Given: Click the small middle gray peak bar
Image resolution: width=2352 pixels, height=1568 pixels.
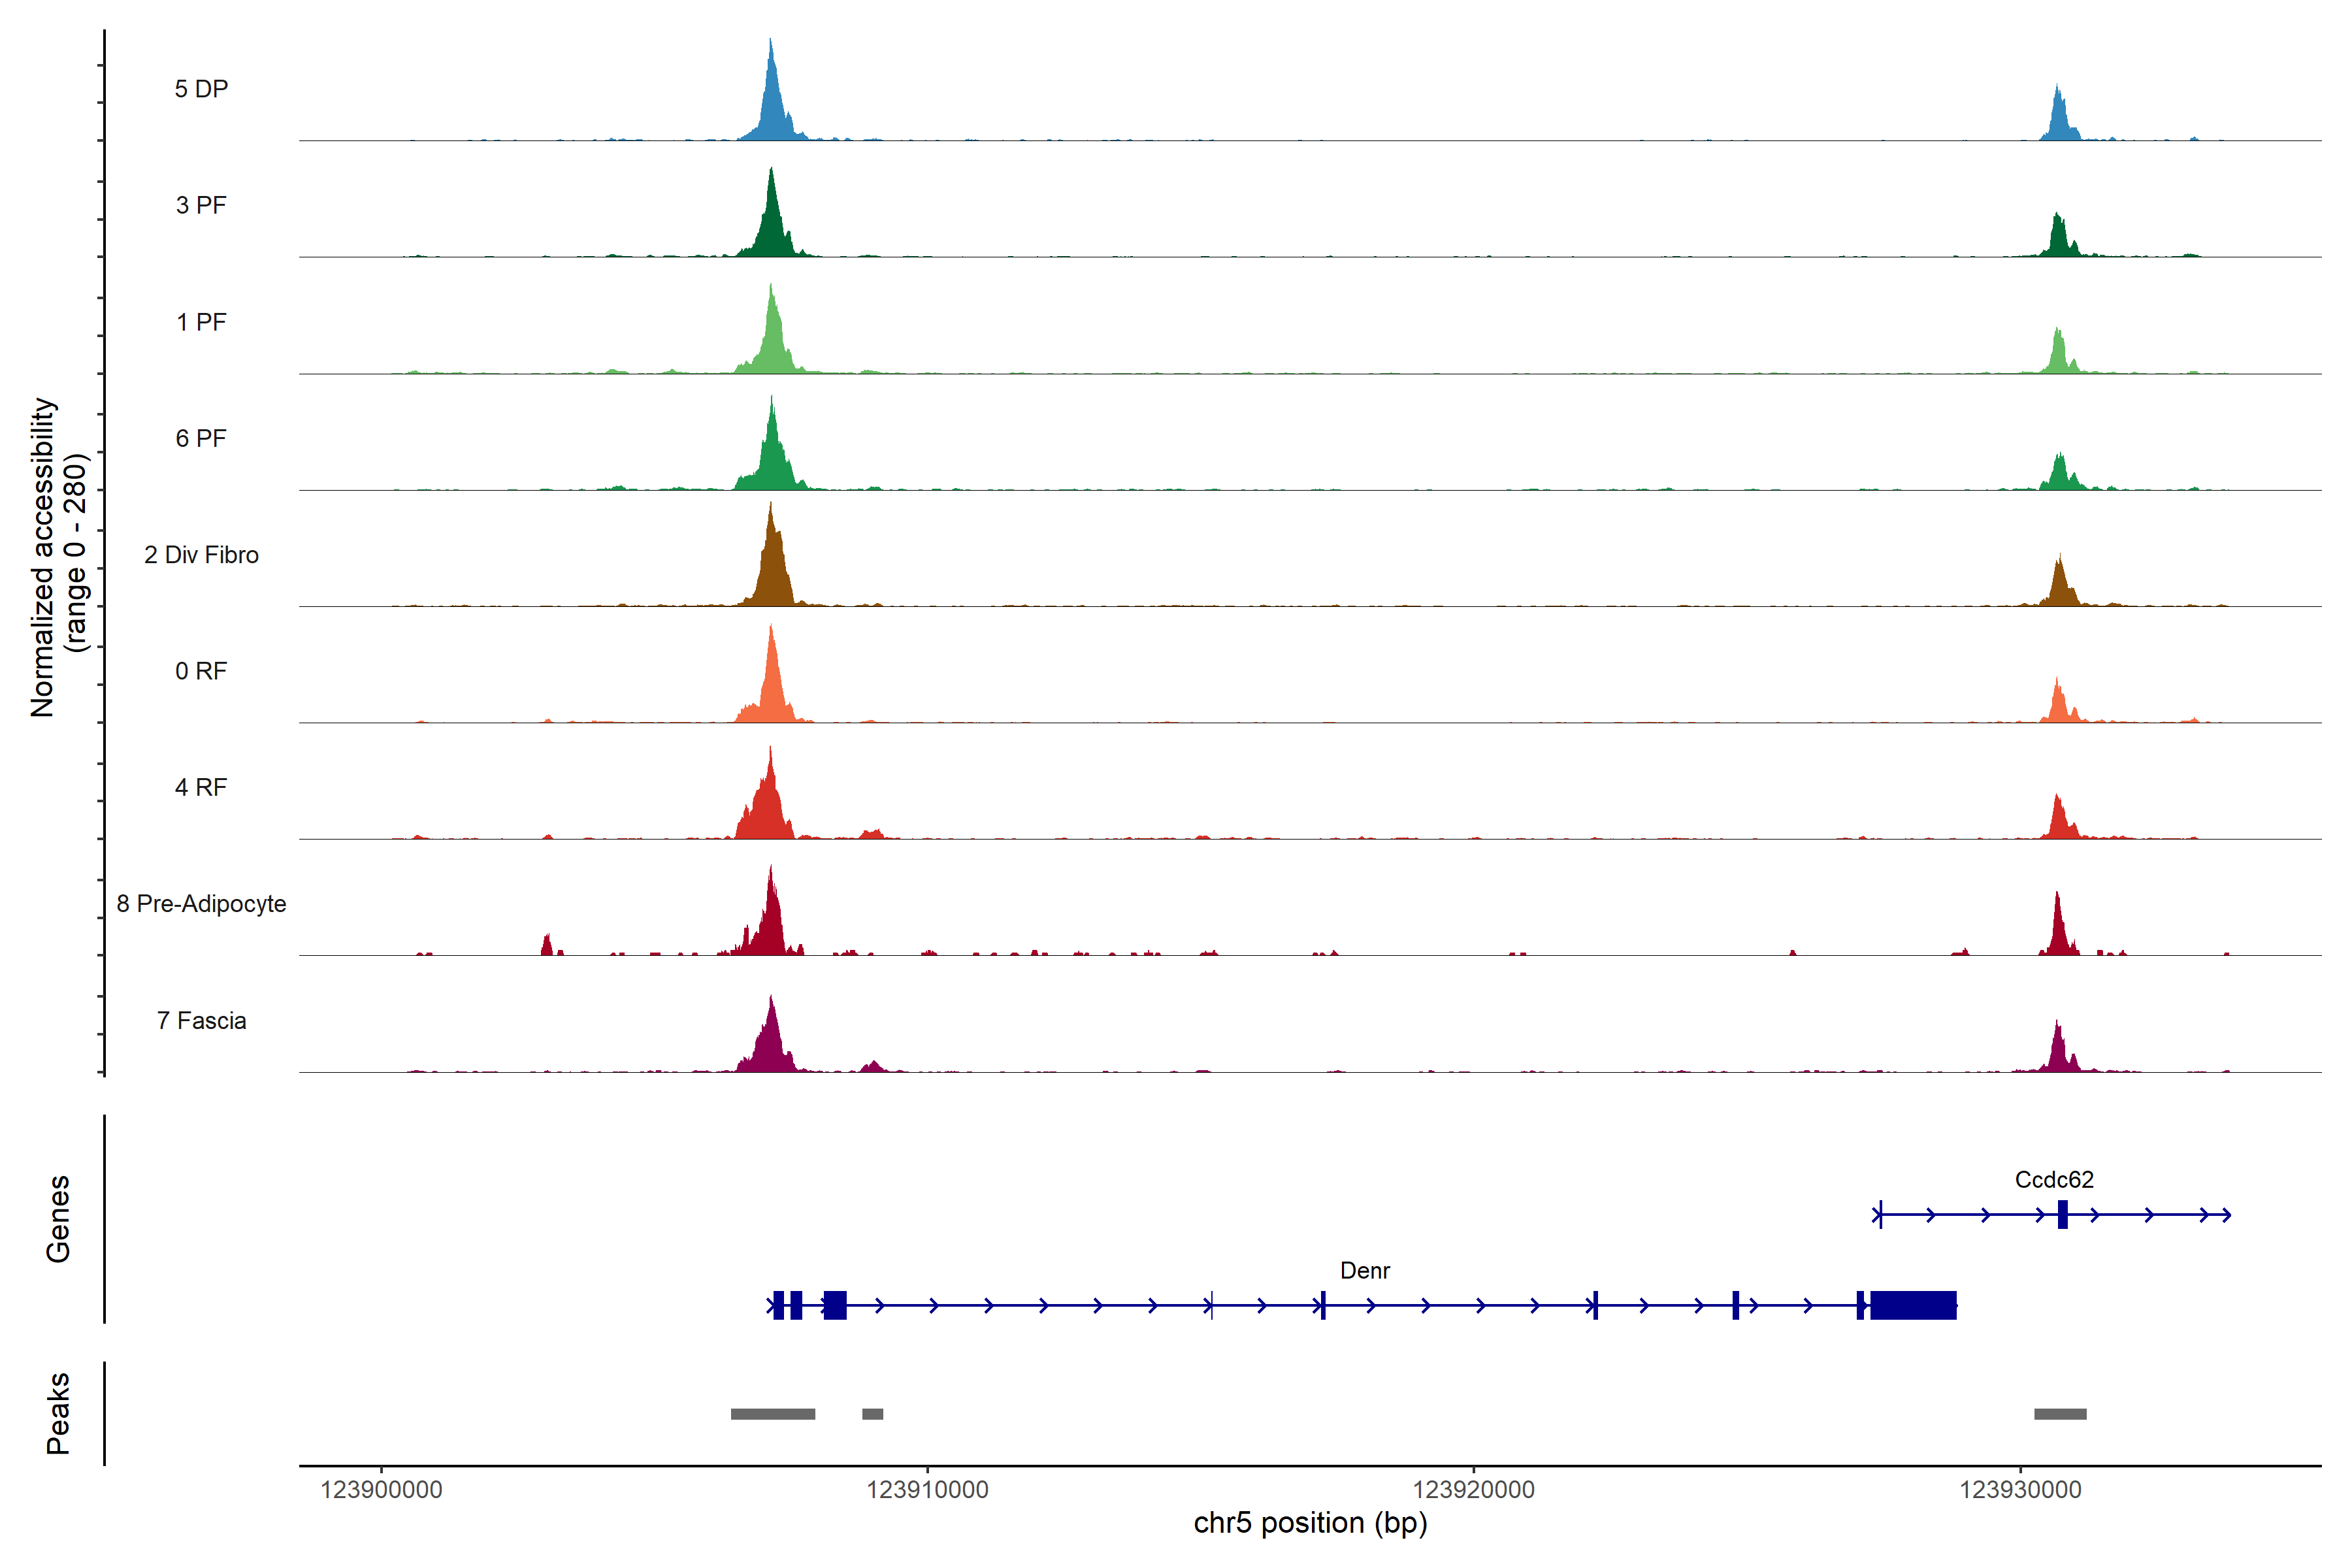Looking at the screenshot, I should point(872,1414).
